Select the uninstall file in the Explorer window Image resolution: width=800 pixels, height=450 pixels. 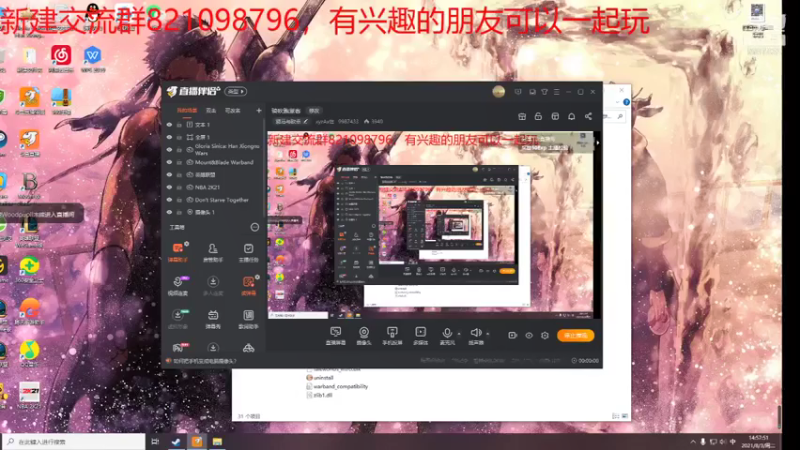point(320,378)
